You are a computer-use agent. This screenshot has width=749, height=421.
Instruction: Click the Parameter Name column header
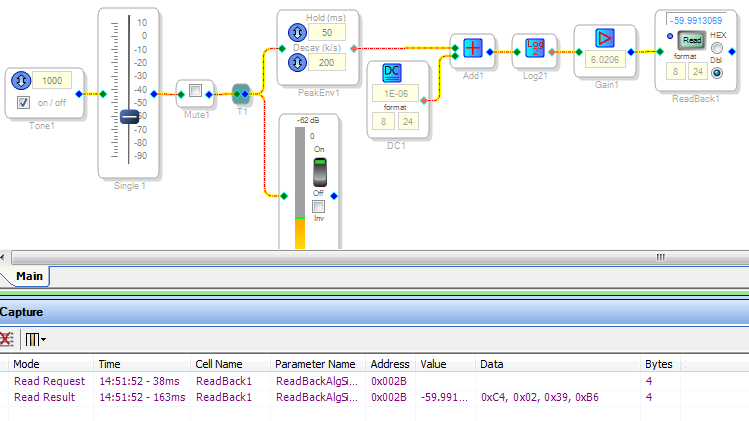318,364
